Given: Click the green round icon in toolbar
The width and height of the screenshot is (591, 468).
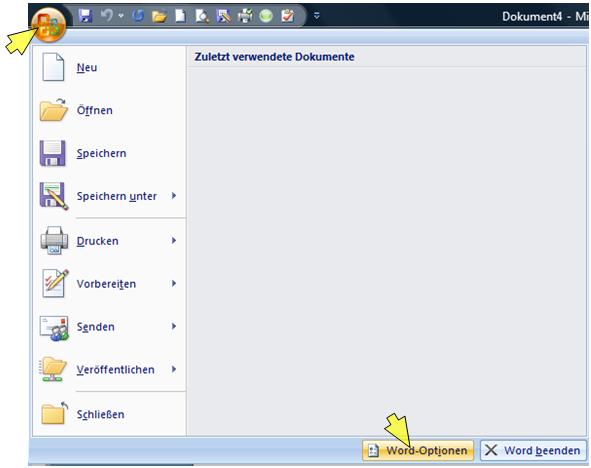Looking at the screenshot, I should tap(266, 16).
